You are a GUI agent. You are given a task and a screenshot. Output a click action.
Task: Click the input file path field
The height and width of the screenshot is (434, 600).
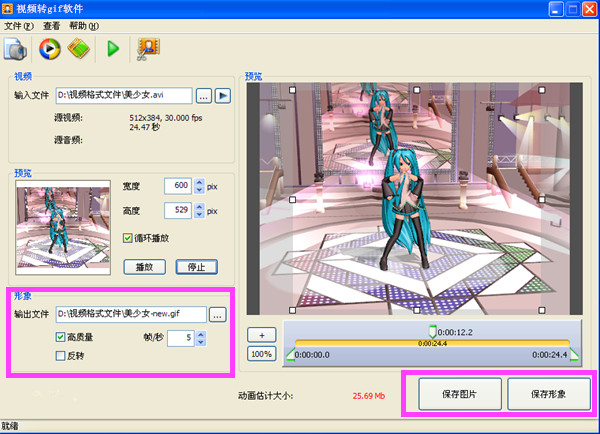tap(124, 95)
